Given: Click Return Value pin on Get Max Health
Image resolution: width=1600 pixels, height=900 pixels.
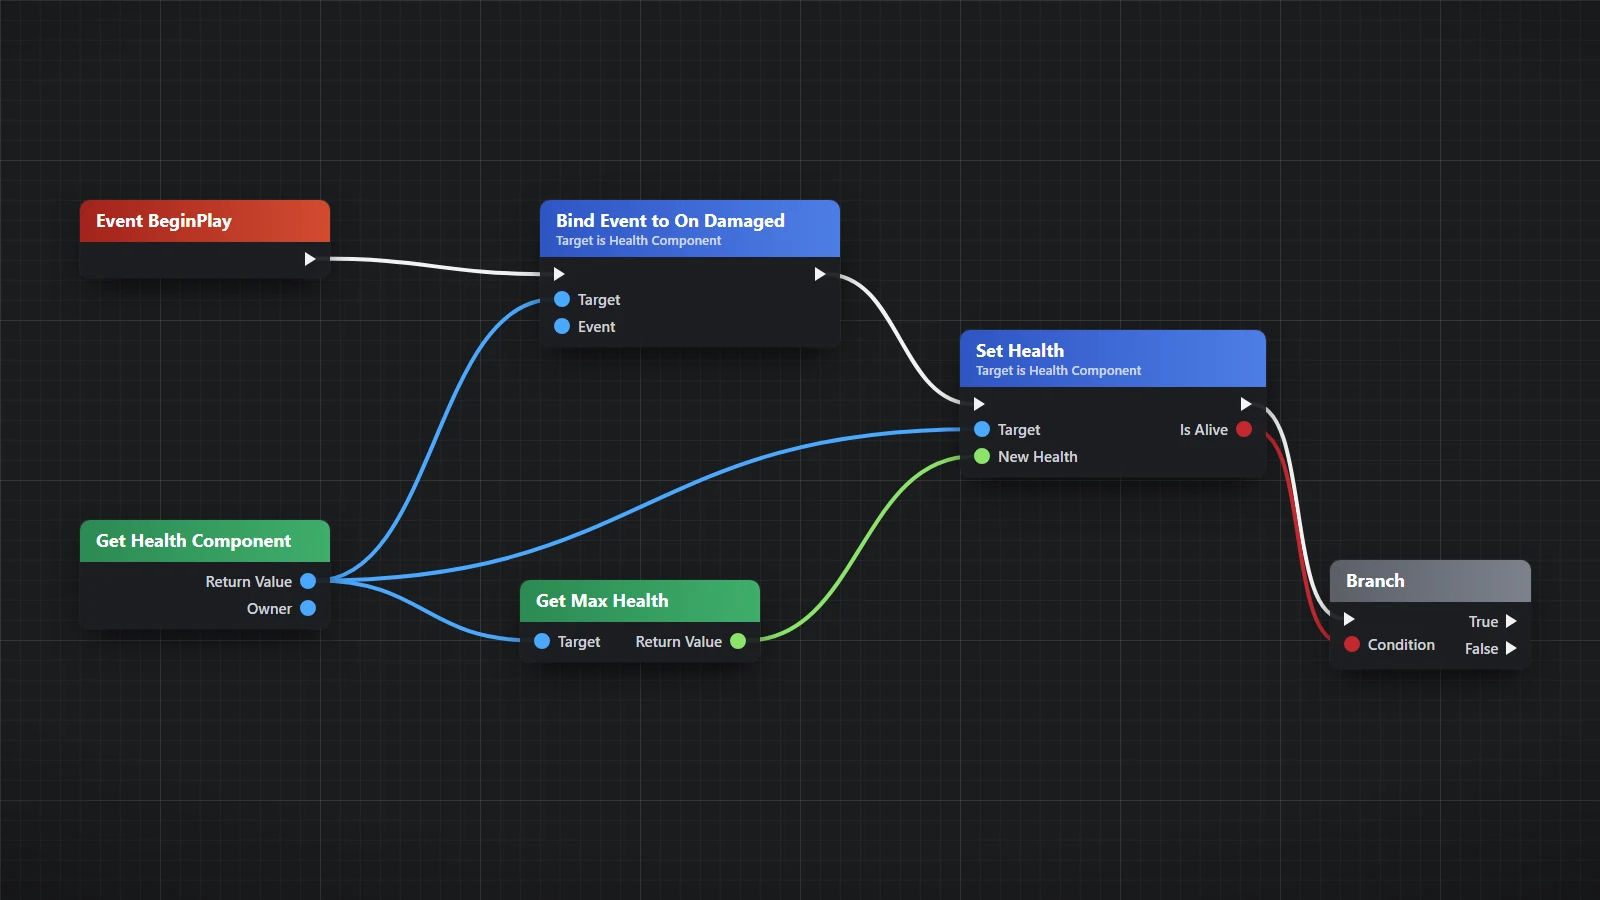Looking at the screenshot, I should tap(738, 641).
